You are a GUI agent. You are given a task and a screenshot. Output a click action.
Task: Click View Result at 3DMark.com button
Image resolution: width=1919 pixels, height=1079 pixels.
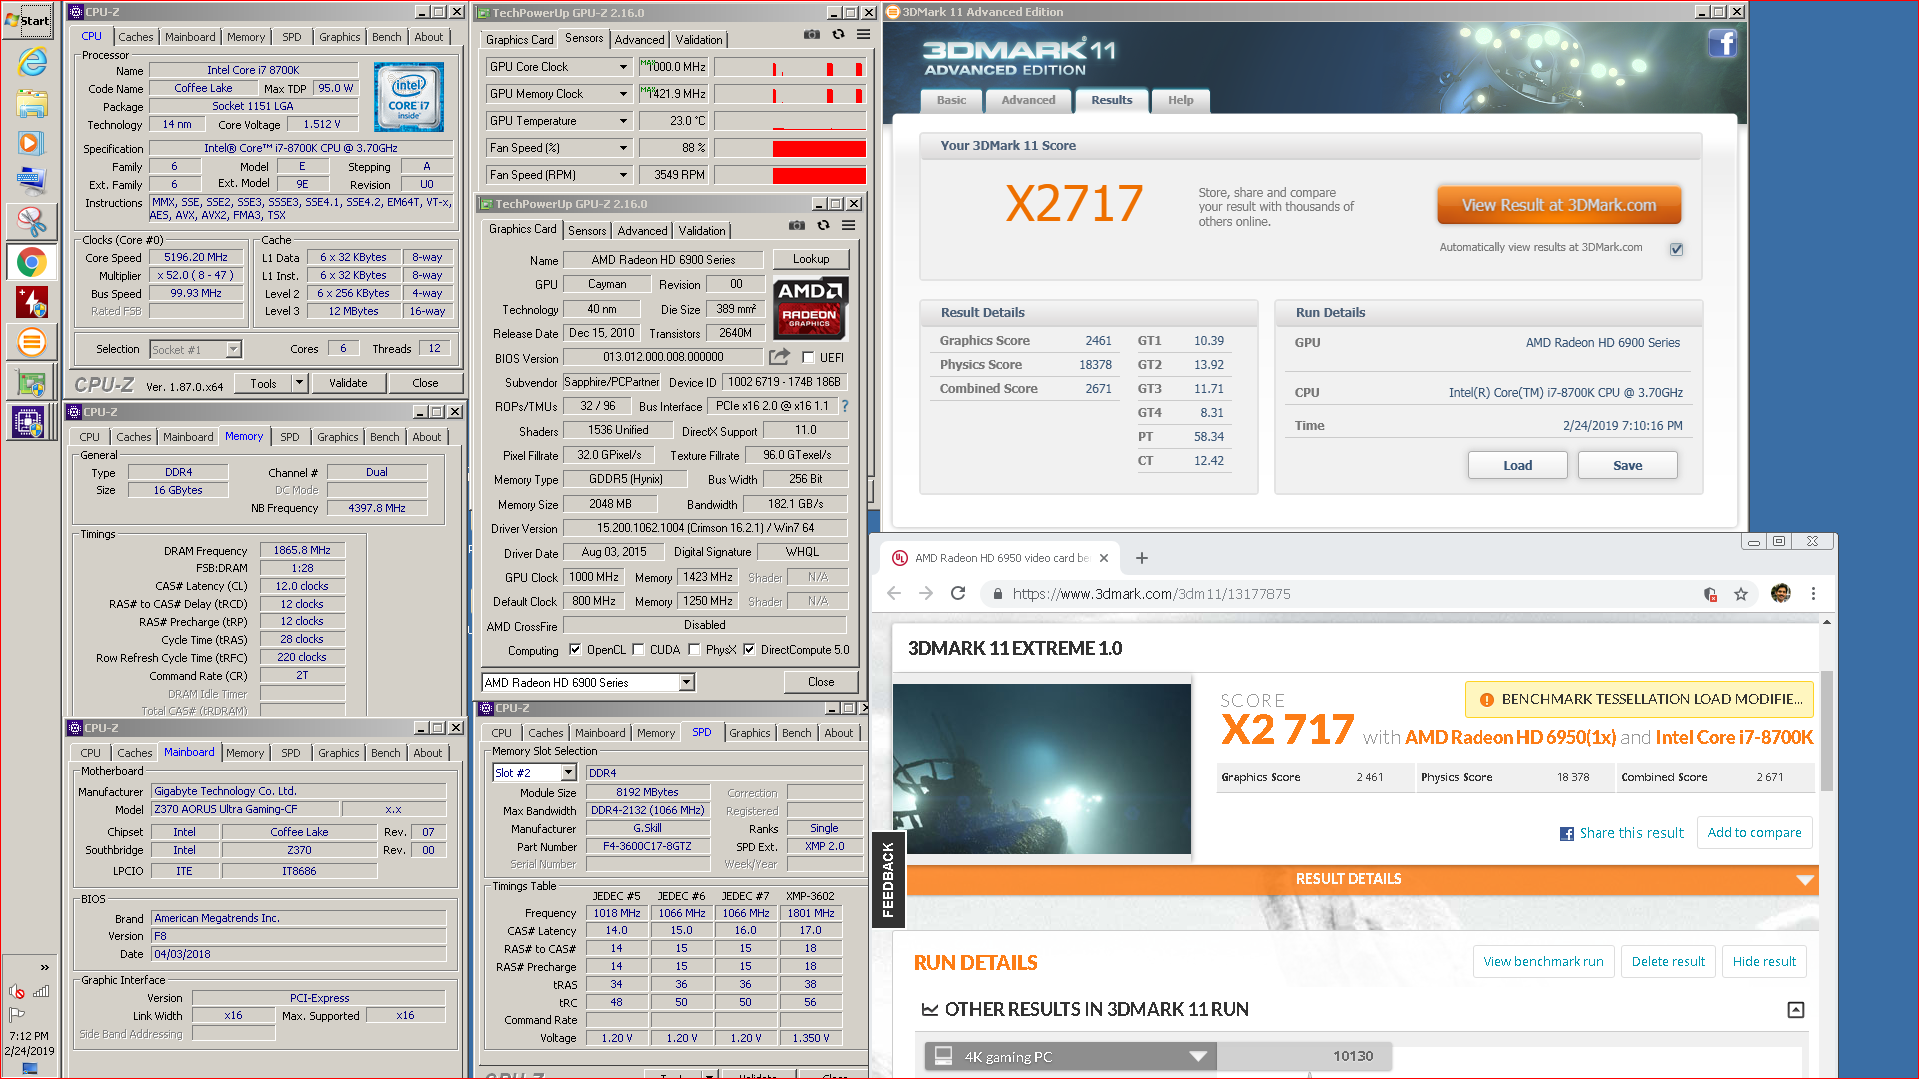(x=1558, y=205)
